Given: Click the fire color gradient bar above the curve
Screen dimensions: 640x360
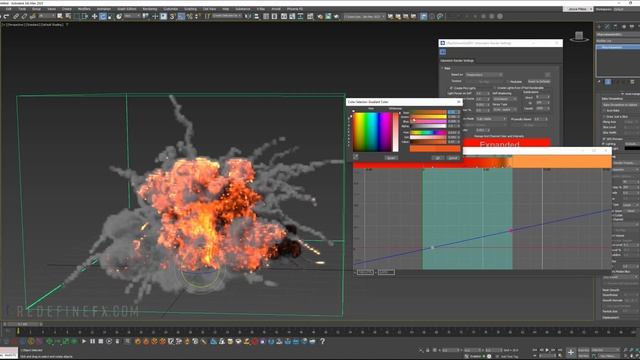Looking at the screenshot, I should 482,162.
